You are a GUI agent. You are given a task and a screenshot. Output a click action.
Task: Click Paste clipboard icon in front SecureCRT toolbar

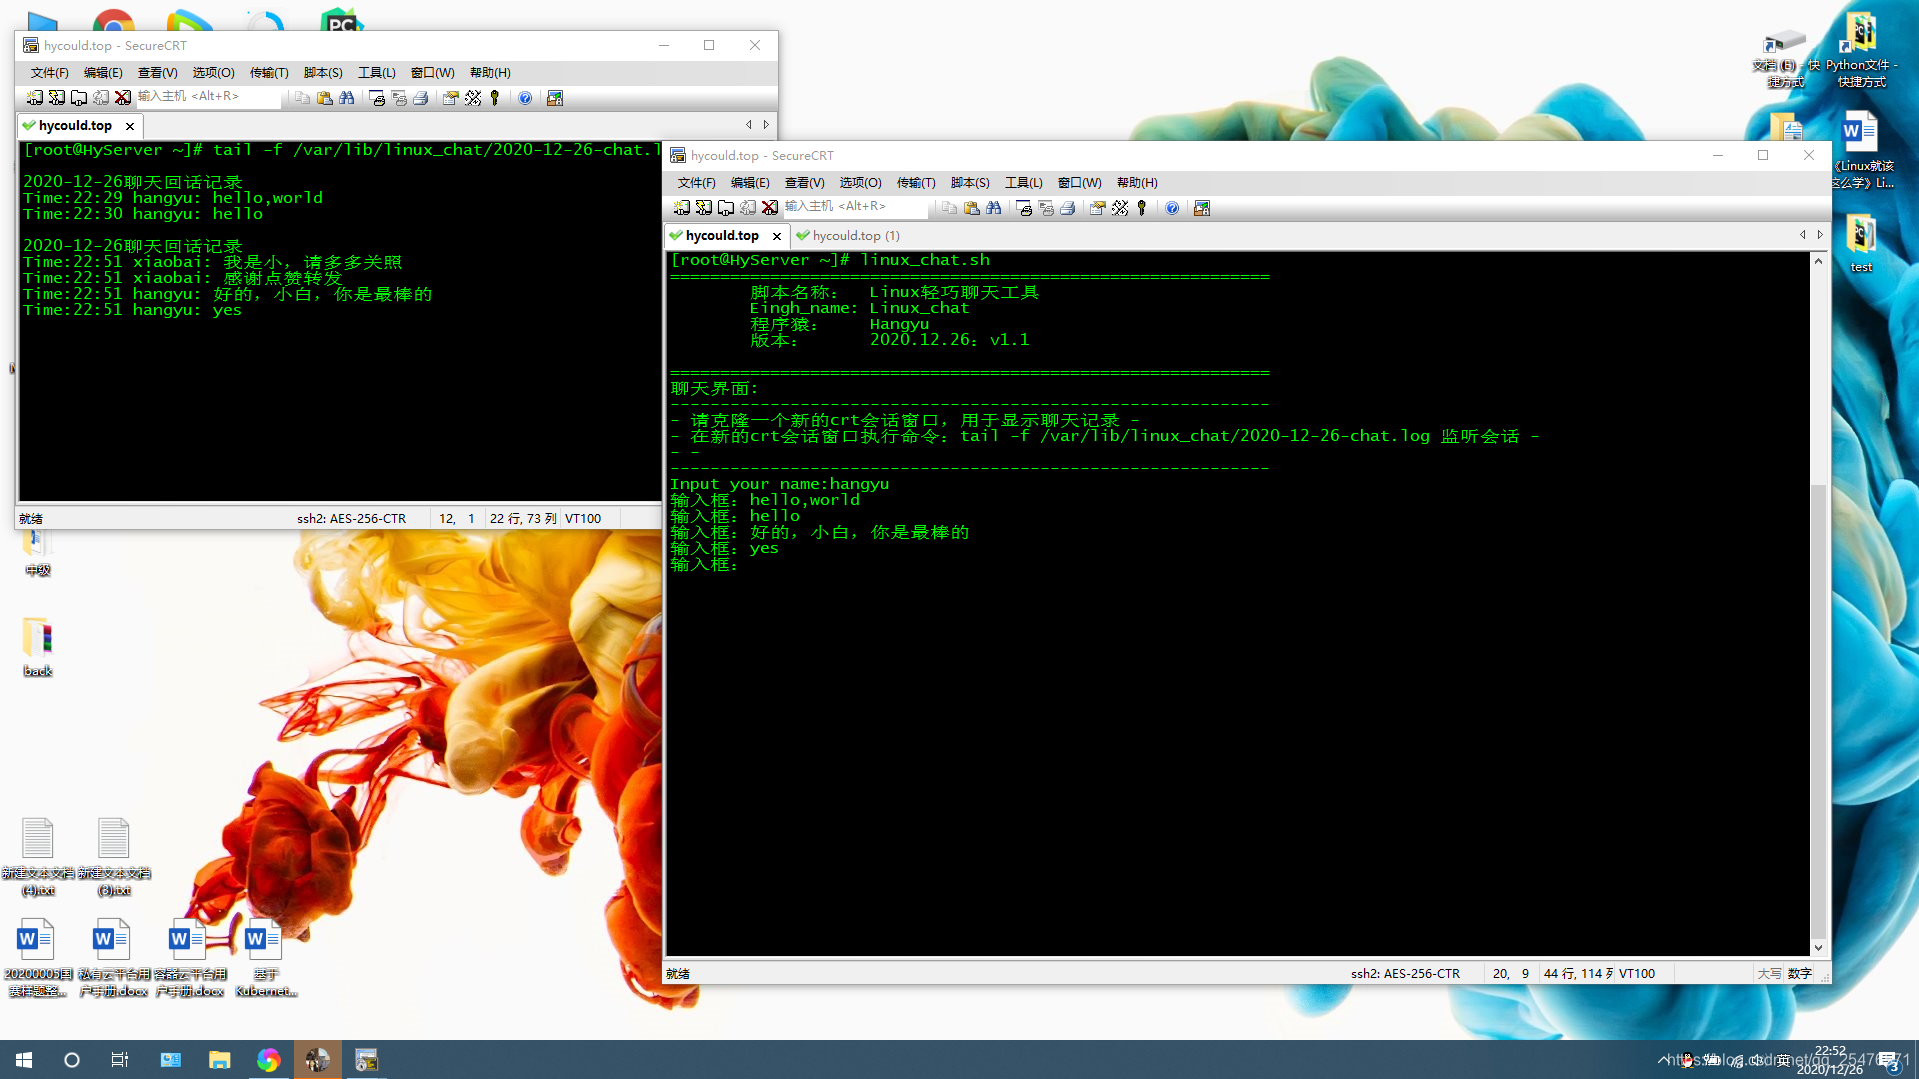click(971, 207)
